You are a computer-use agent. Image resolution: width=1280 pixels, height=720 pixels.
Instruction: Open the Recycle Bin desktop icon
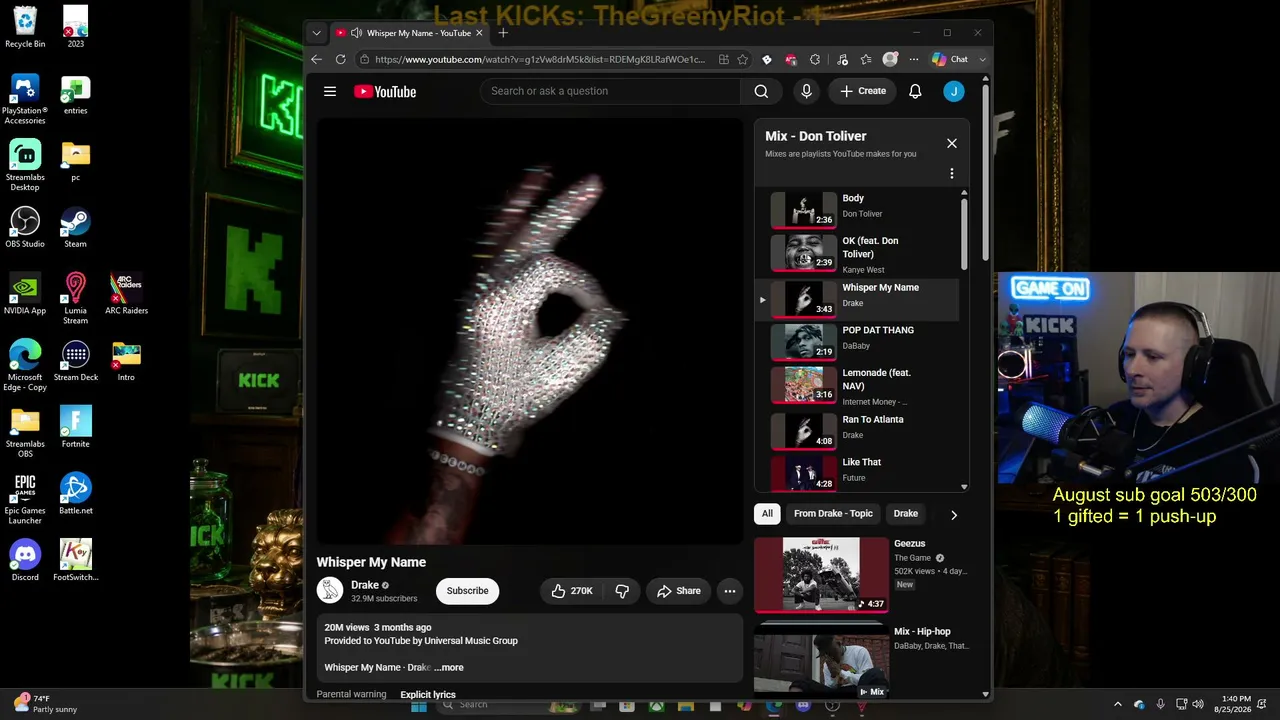coord(25,27)
